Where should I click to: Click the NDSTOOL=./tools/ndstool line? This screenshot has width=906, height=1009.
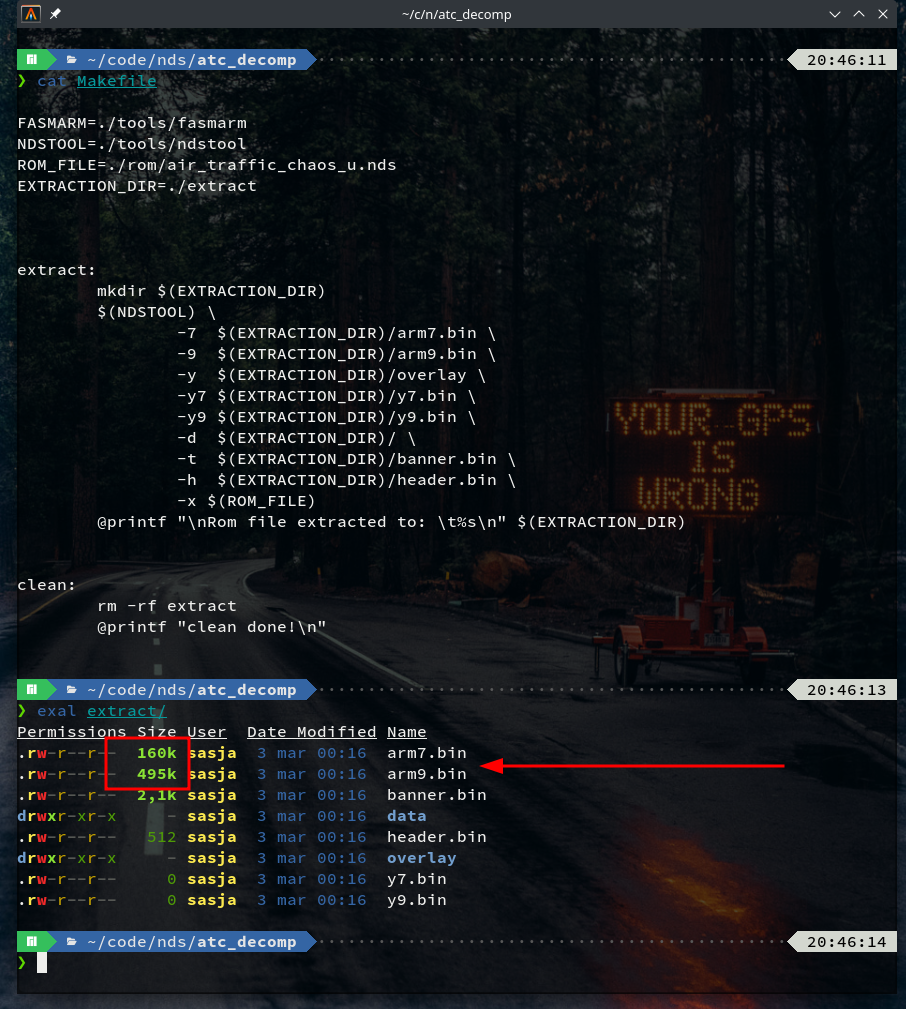pos(132,144)
